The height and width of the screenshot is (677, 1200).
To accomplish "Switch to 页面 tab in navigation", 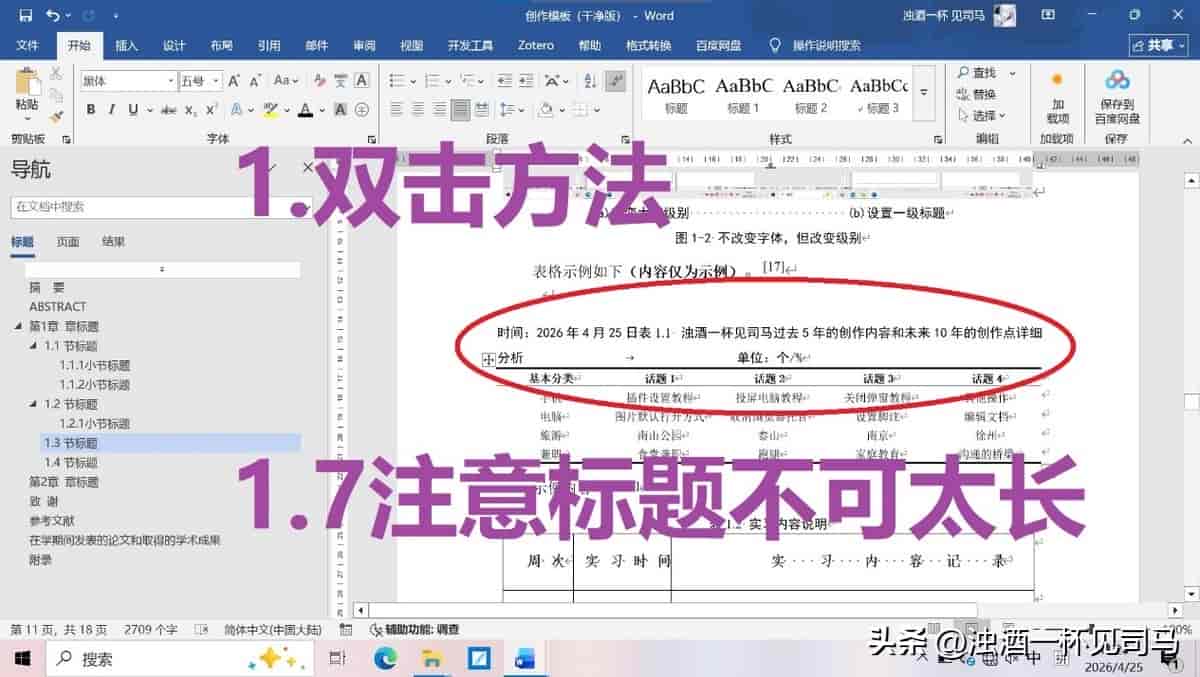I will (68, 242).
